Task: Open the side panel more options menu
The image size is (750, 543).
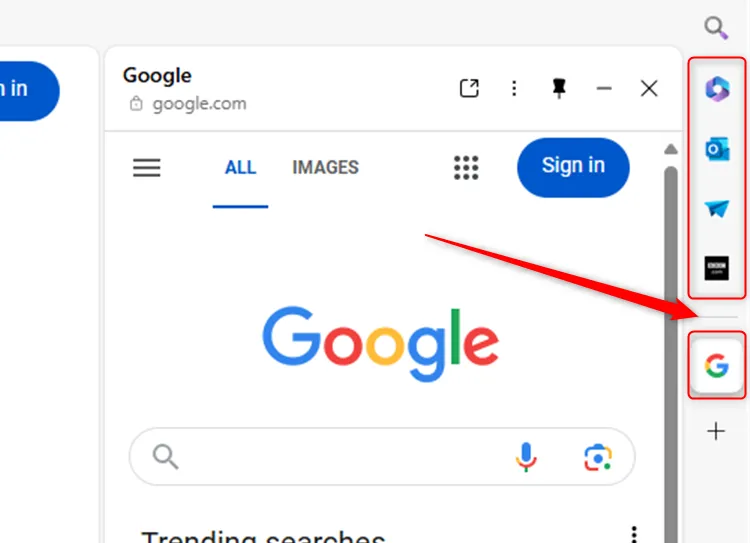Action: click(x=514, y=89)
